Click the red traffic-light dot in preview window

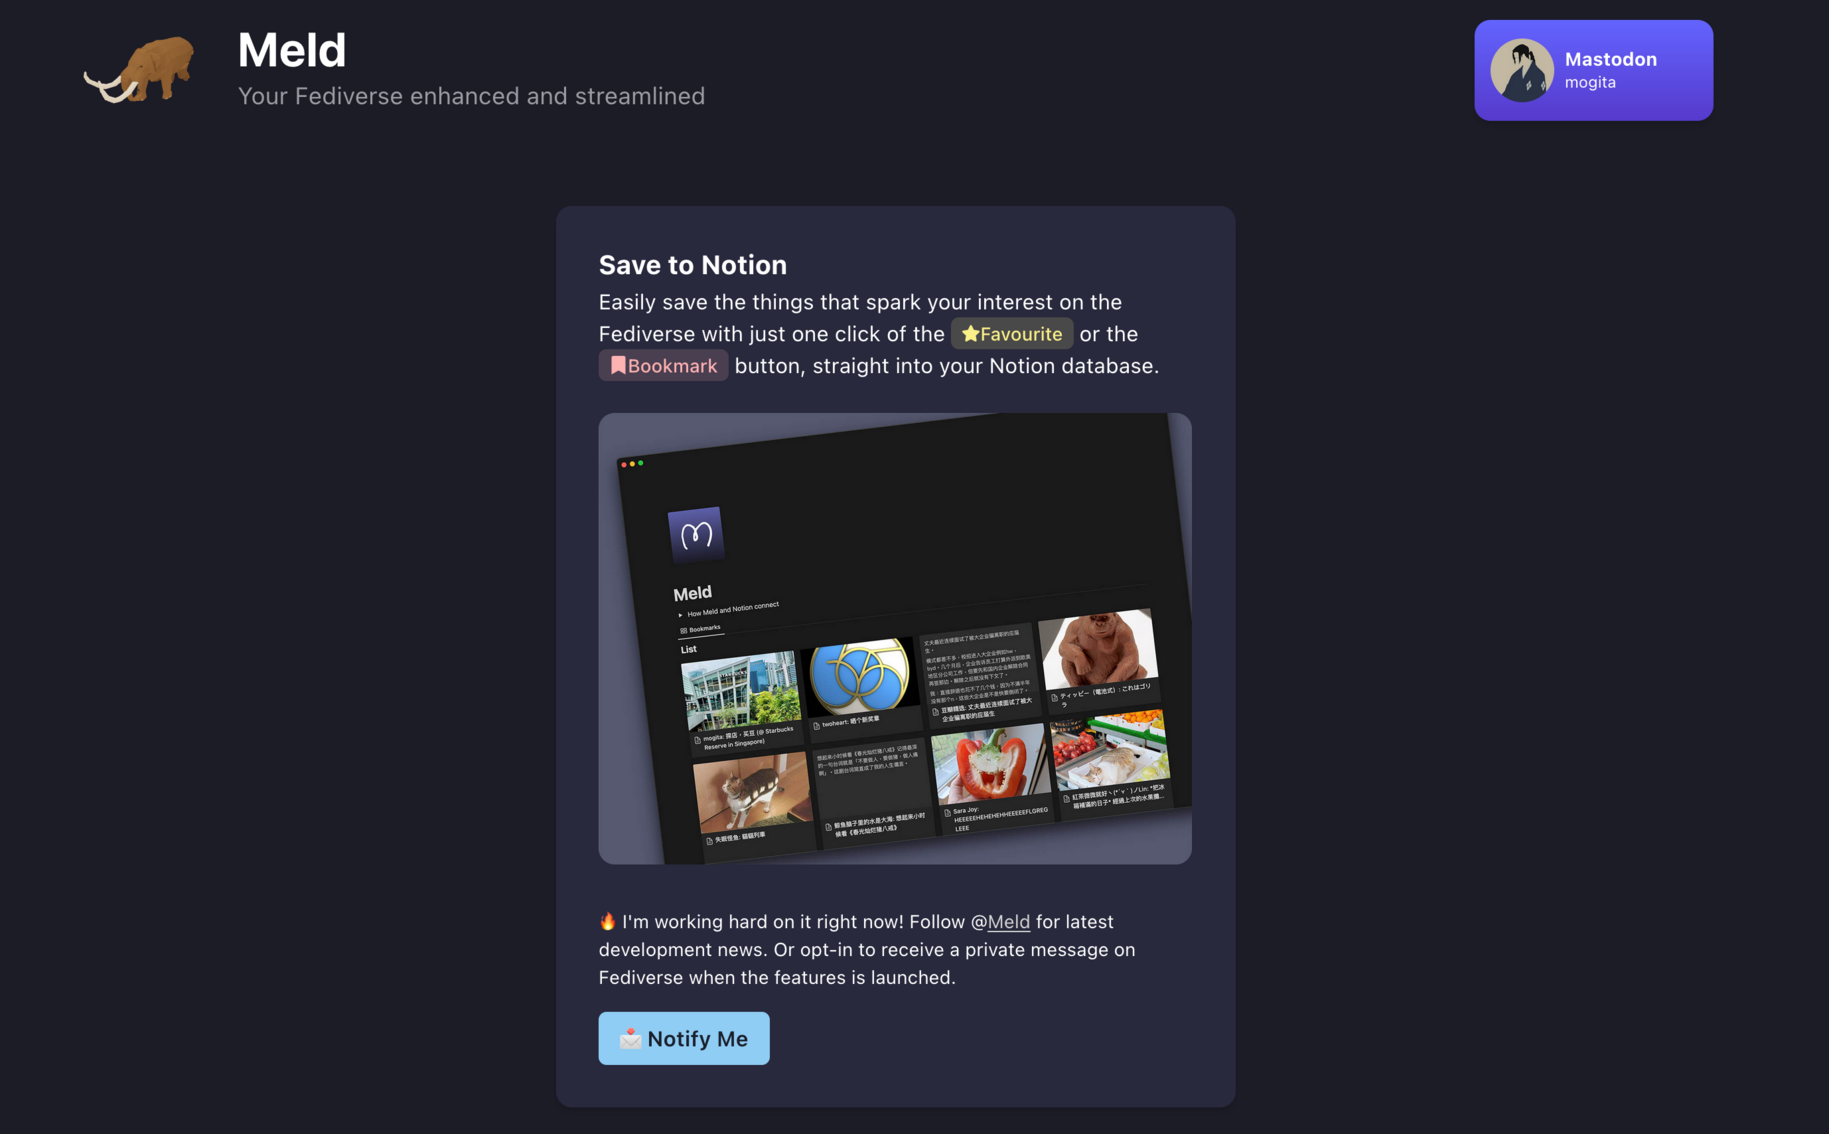623,465
